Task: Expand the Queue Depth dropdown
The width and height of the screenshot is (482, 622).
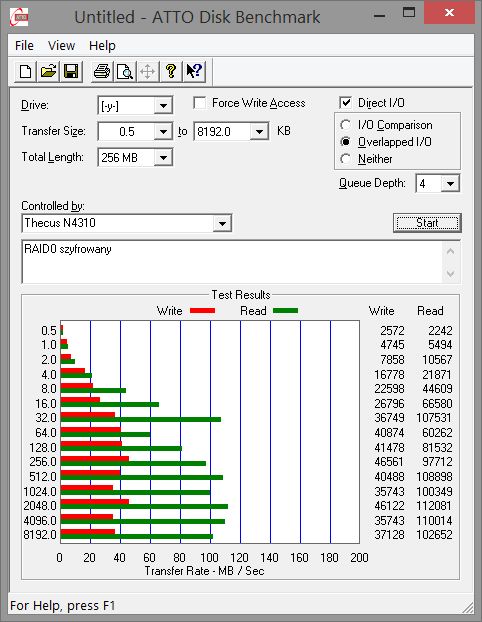Action: click(450, 184)
